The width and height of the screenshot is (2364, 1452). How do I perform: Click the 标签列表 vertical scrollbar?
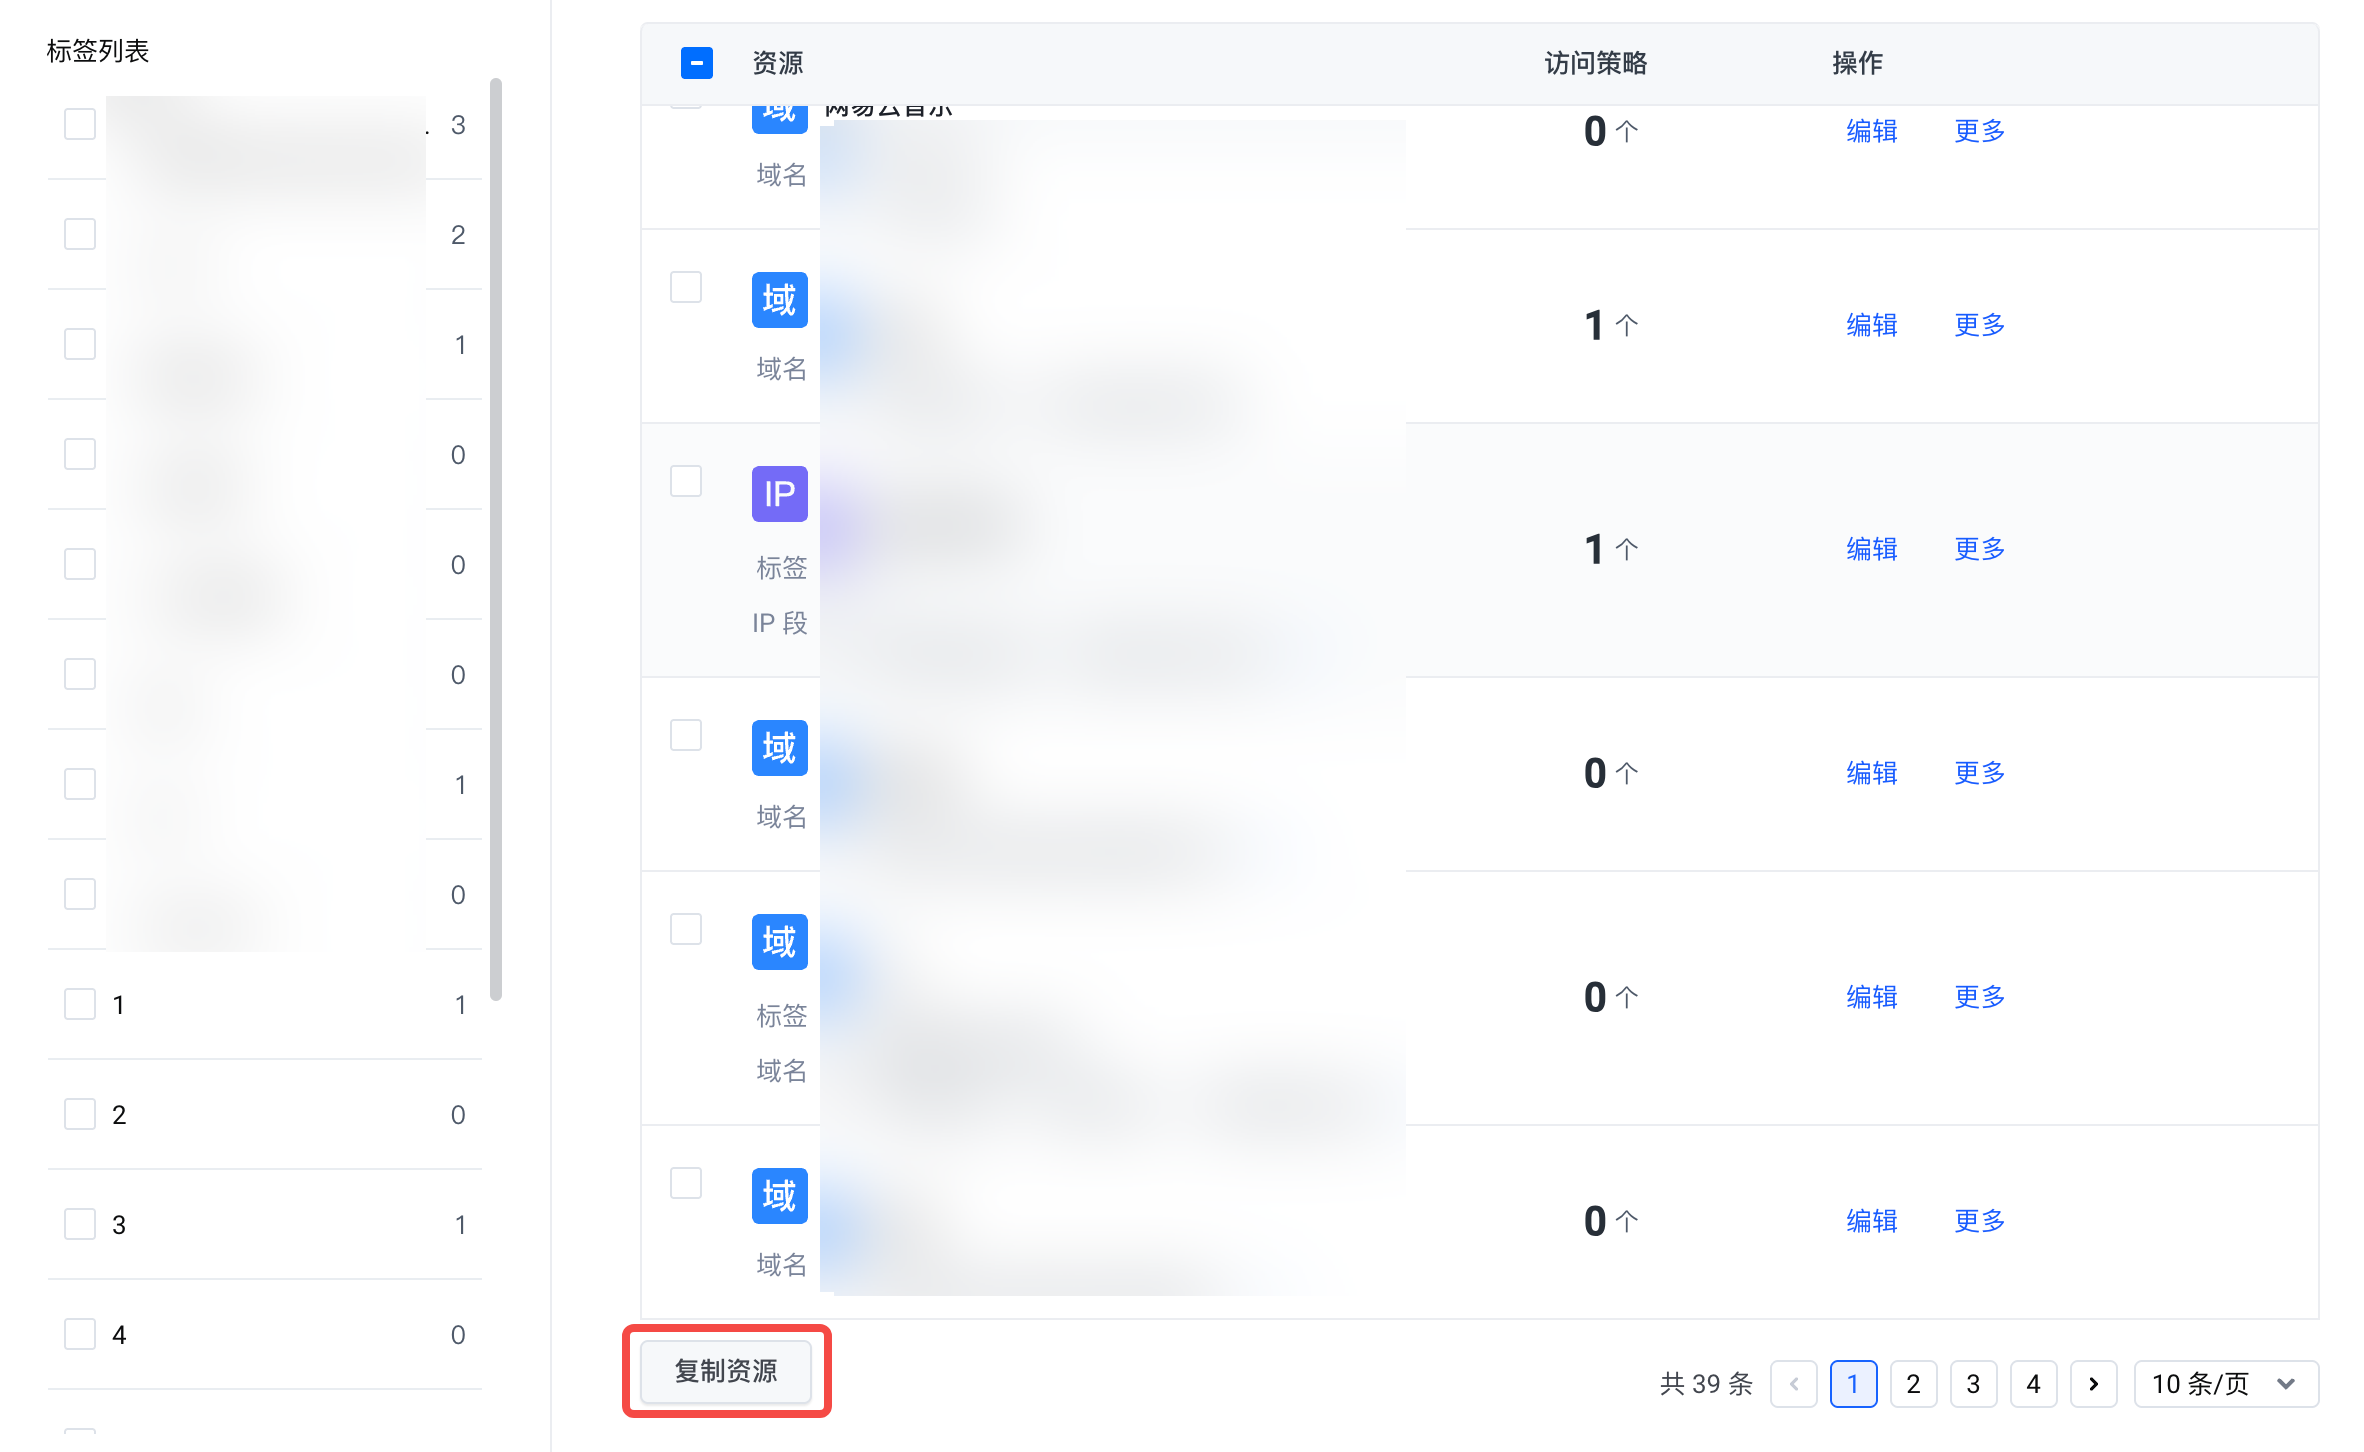click(x=496, y=540)
